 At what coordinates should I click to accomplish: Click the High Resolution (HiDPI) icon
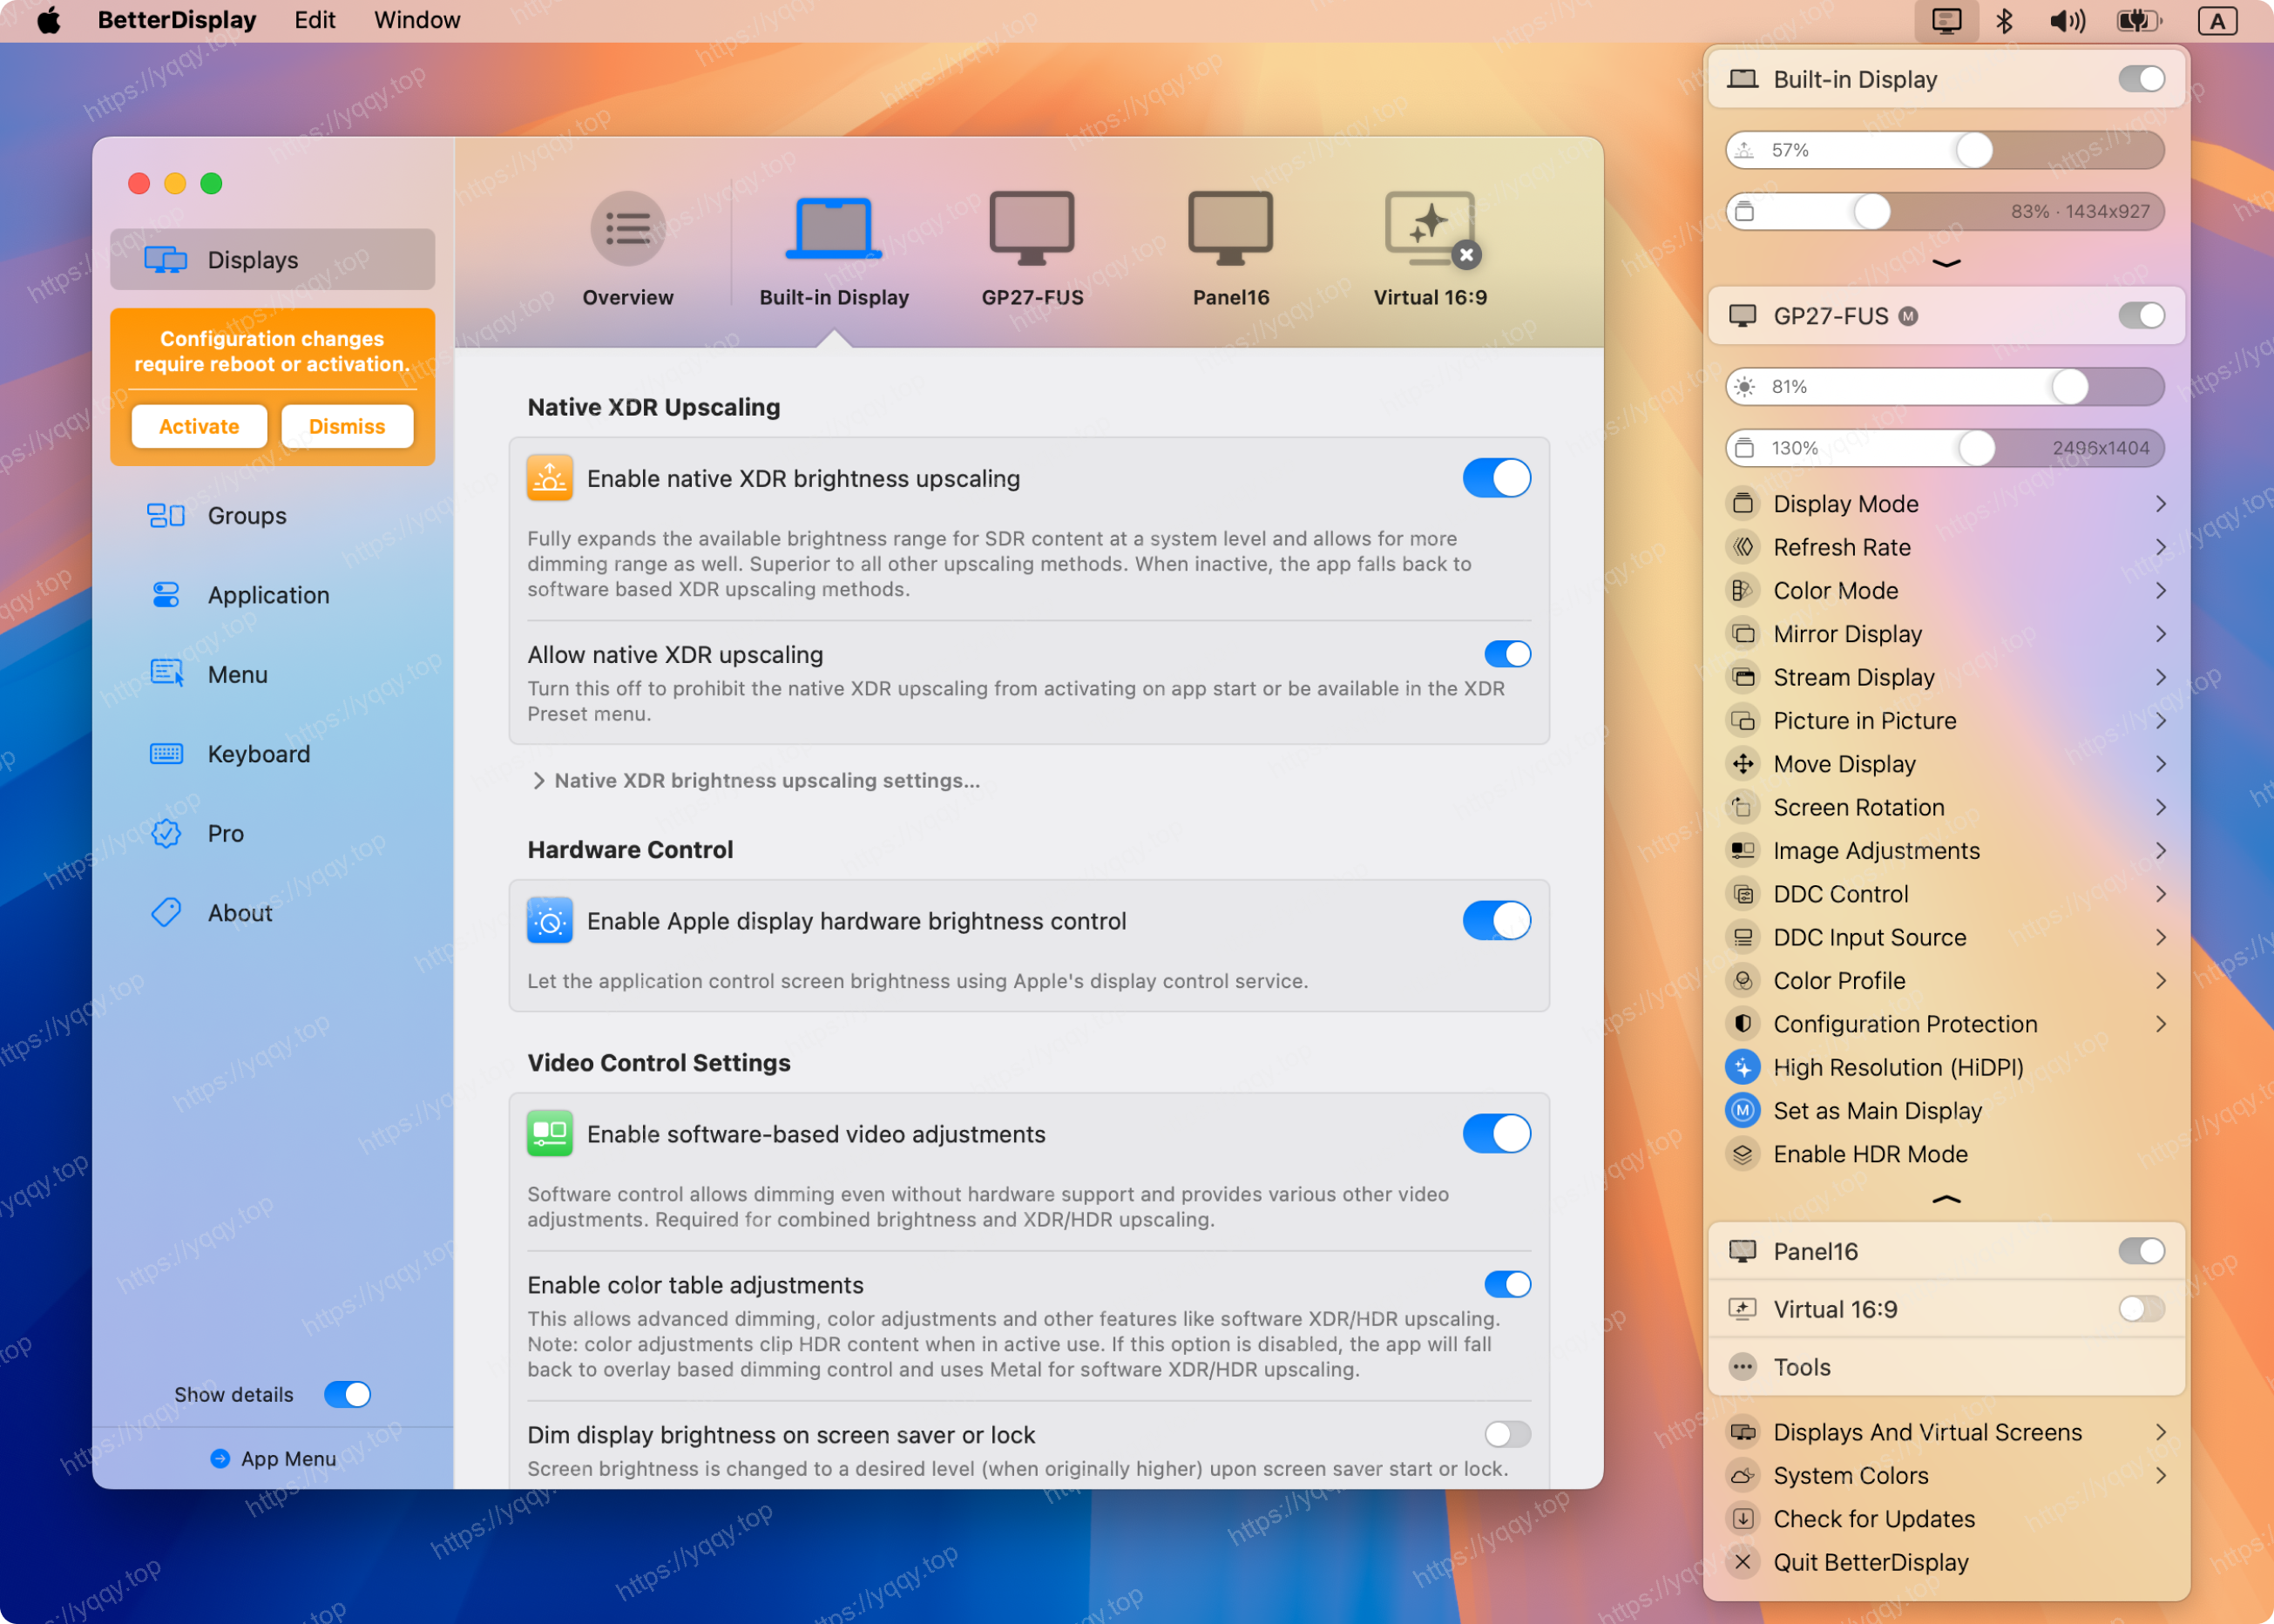[1742, 1067]
